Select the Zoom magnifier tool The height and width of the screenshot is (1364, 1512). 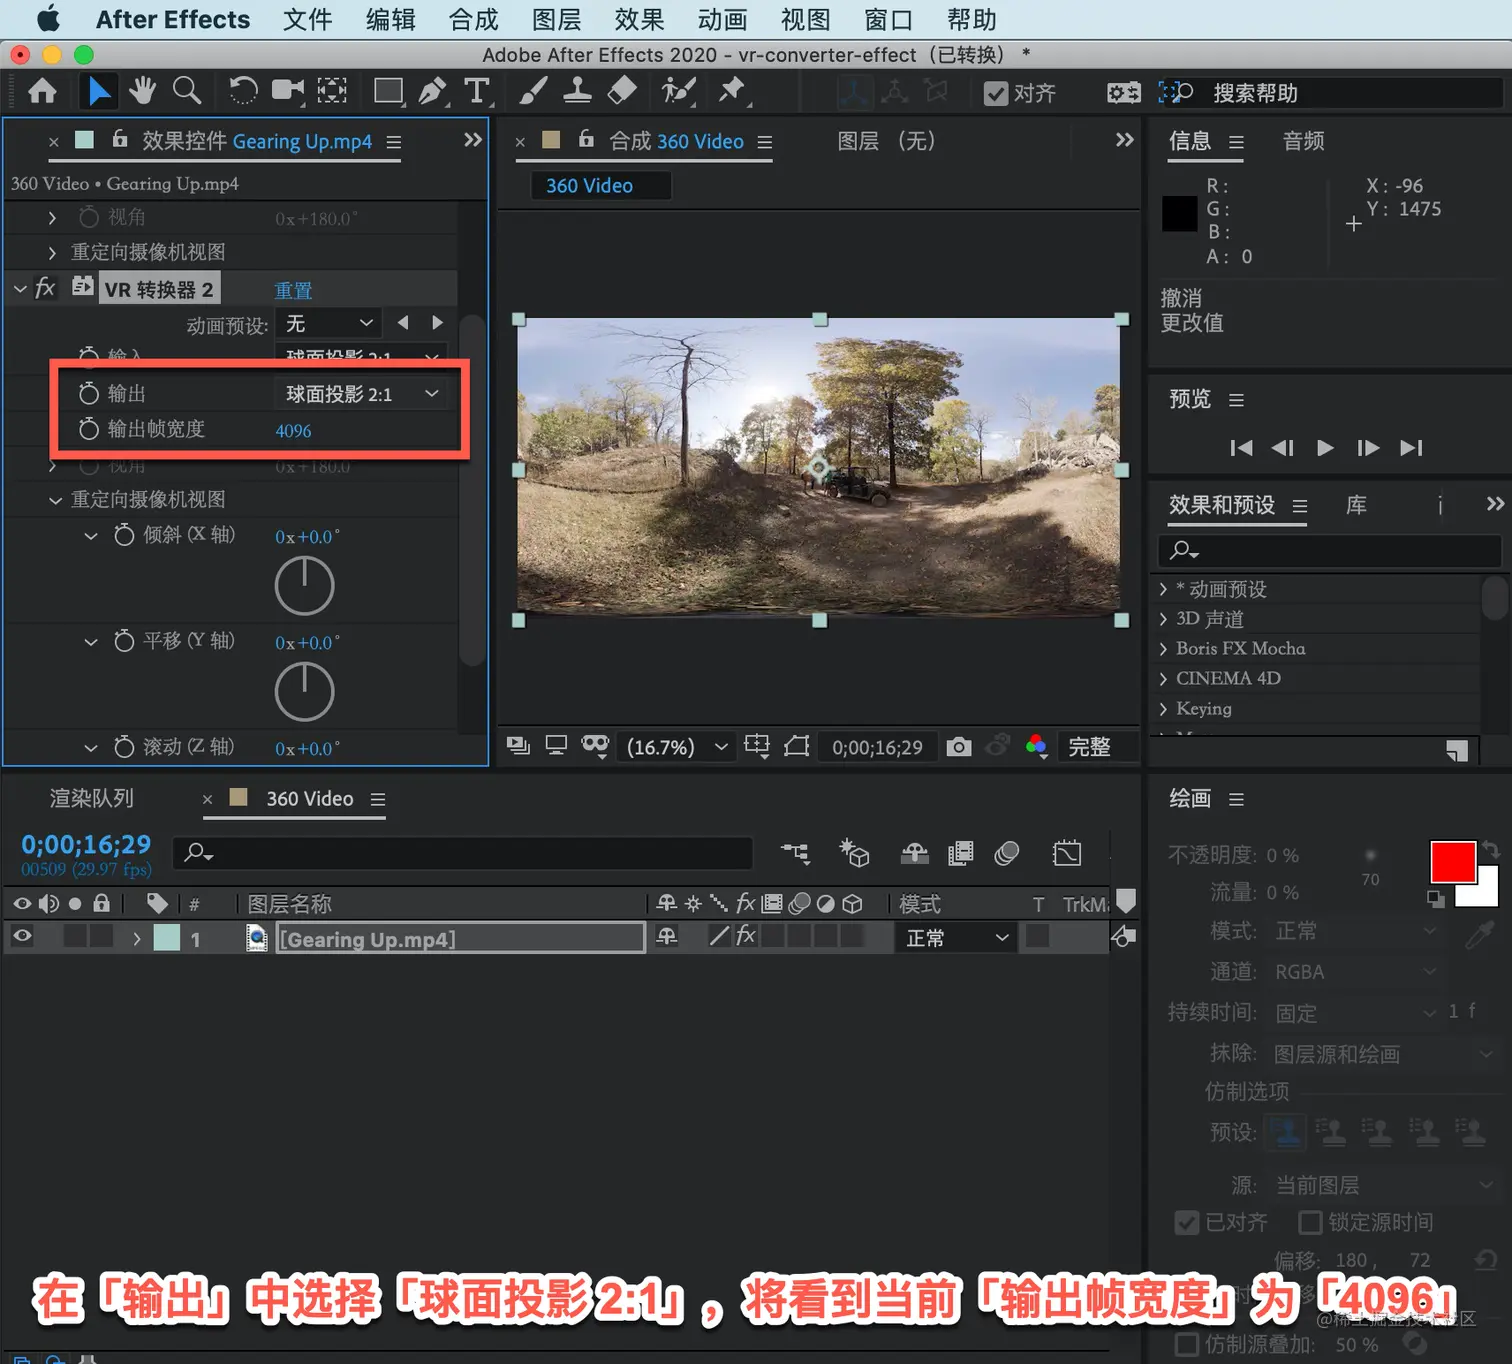[x=187, y=92]
